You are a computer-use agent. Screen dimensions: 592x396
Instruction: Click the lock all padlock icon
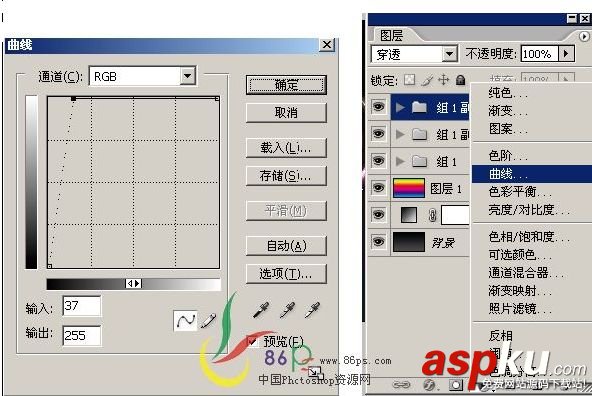(460, 80)
